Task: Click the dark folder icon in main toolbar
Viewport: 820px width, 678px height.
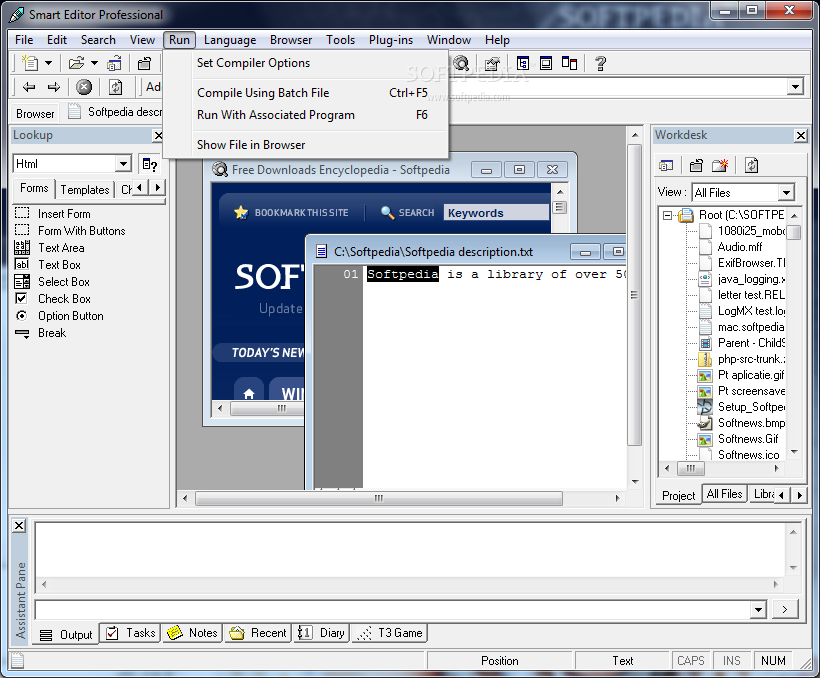Action: point(144,63)
